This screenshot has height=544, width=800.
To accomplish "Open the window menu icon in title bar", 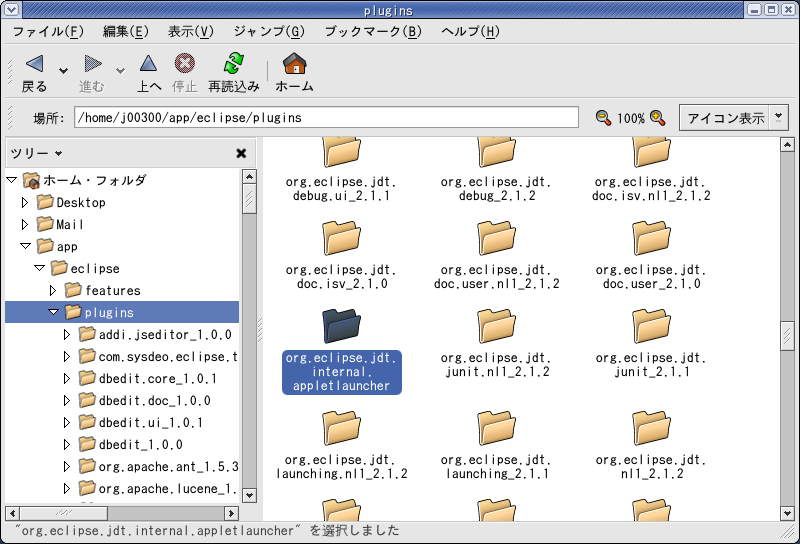I will 11,9.
